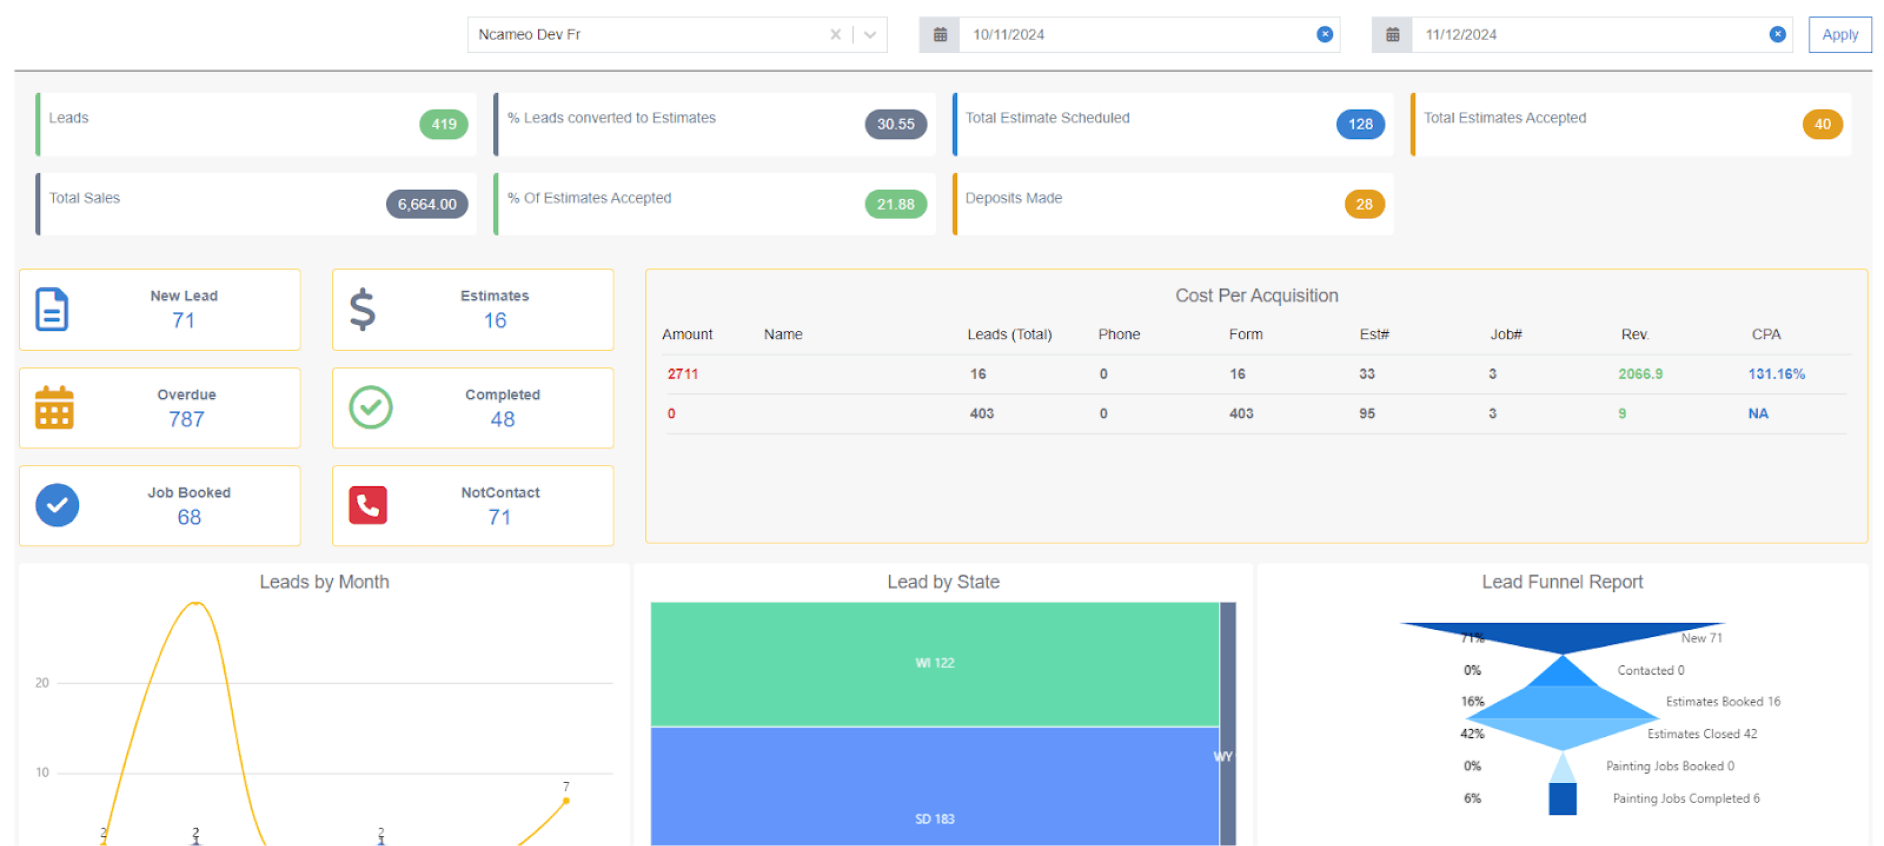Image resolution: width=1884 pixels, height=846 pixels.
Task: Open the end date calendar icon
Action: pos(1392,35)
